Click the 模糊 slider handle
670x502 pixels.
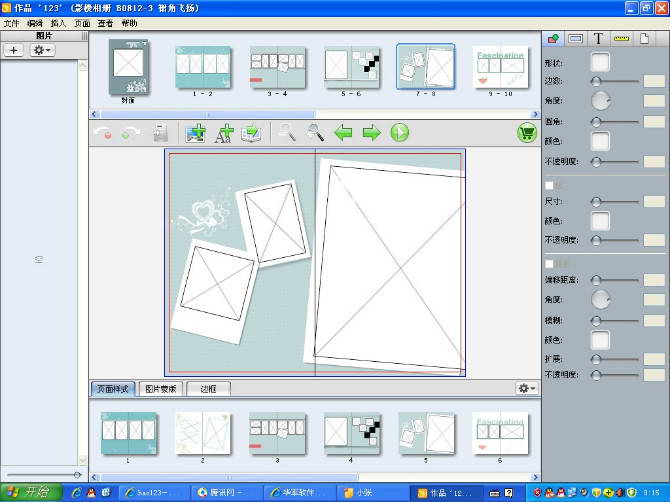pyautogui.click(x=596, y=320)
